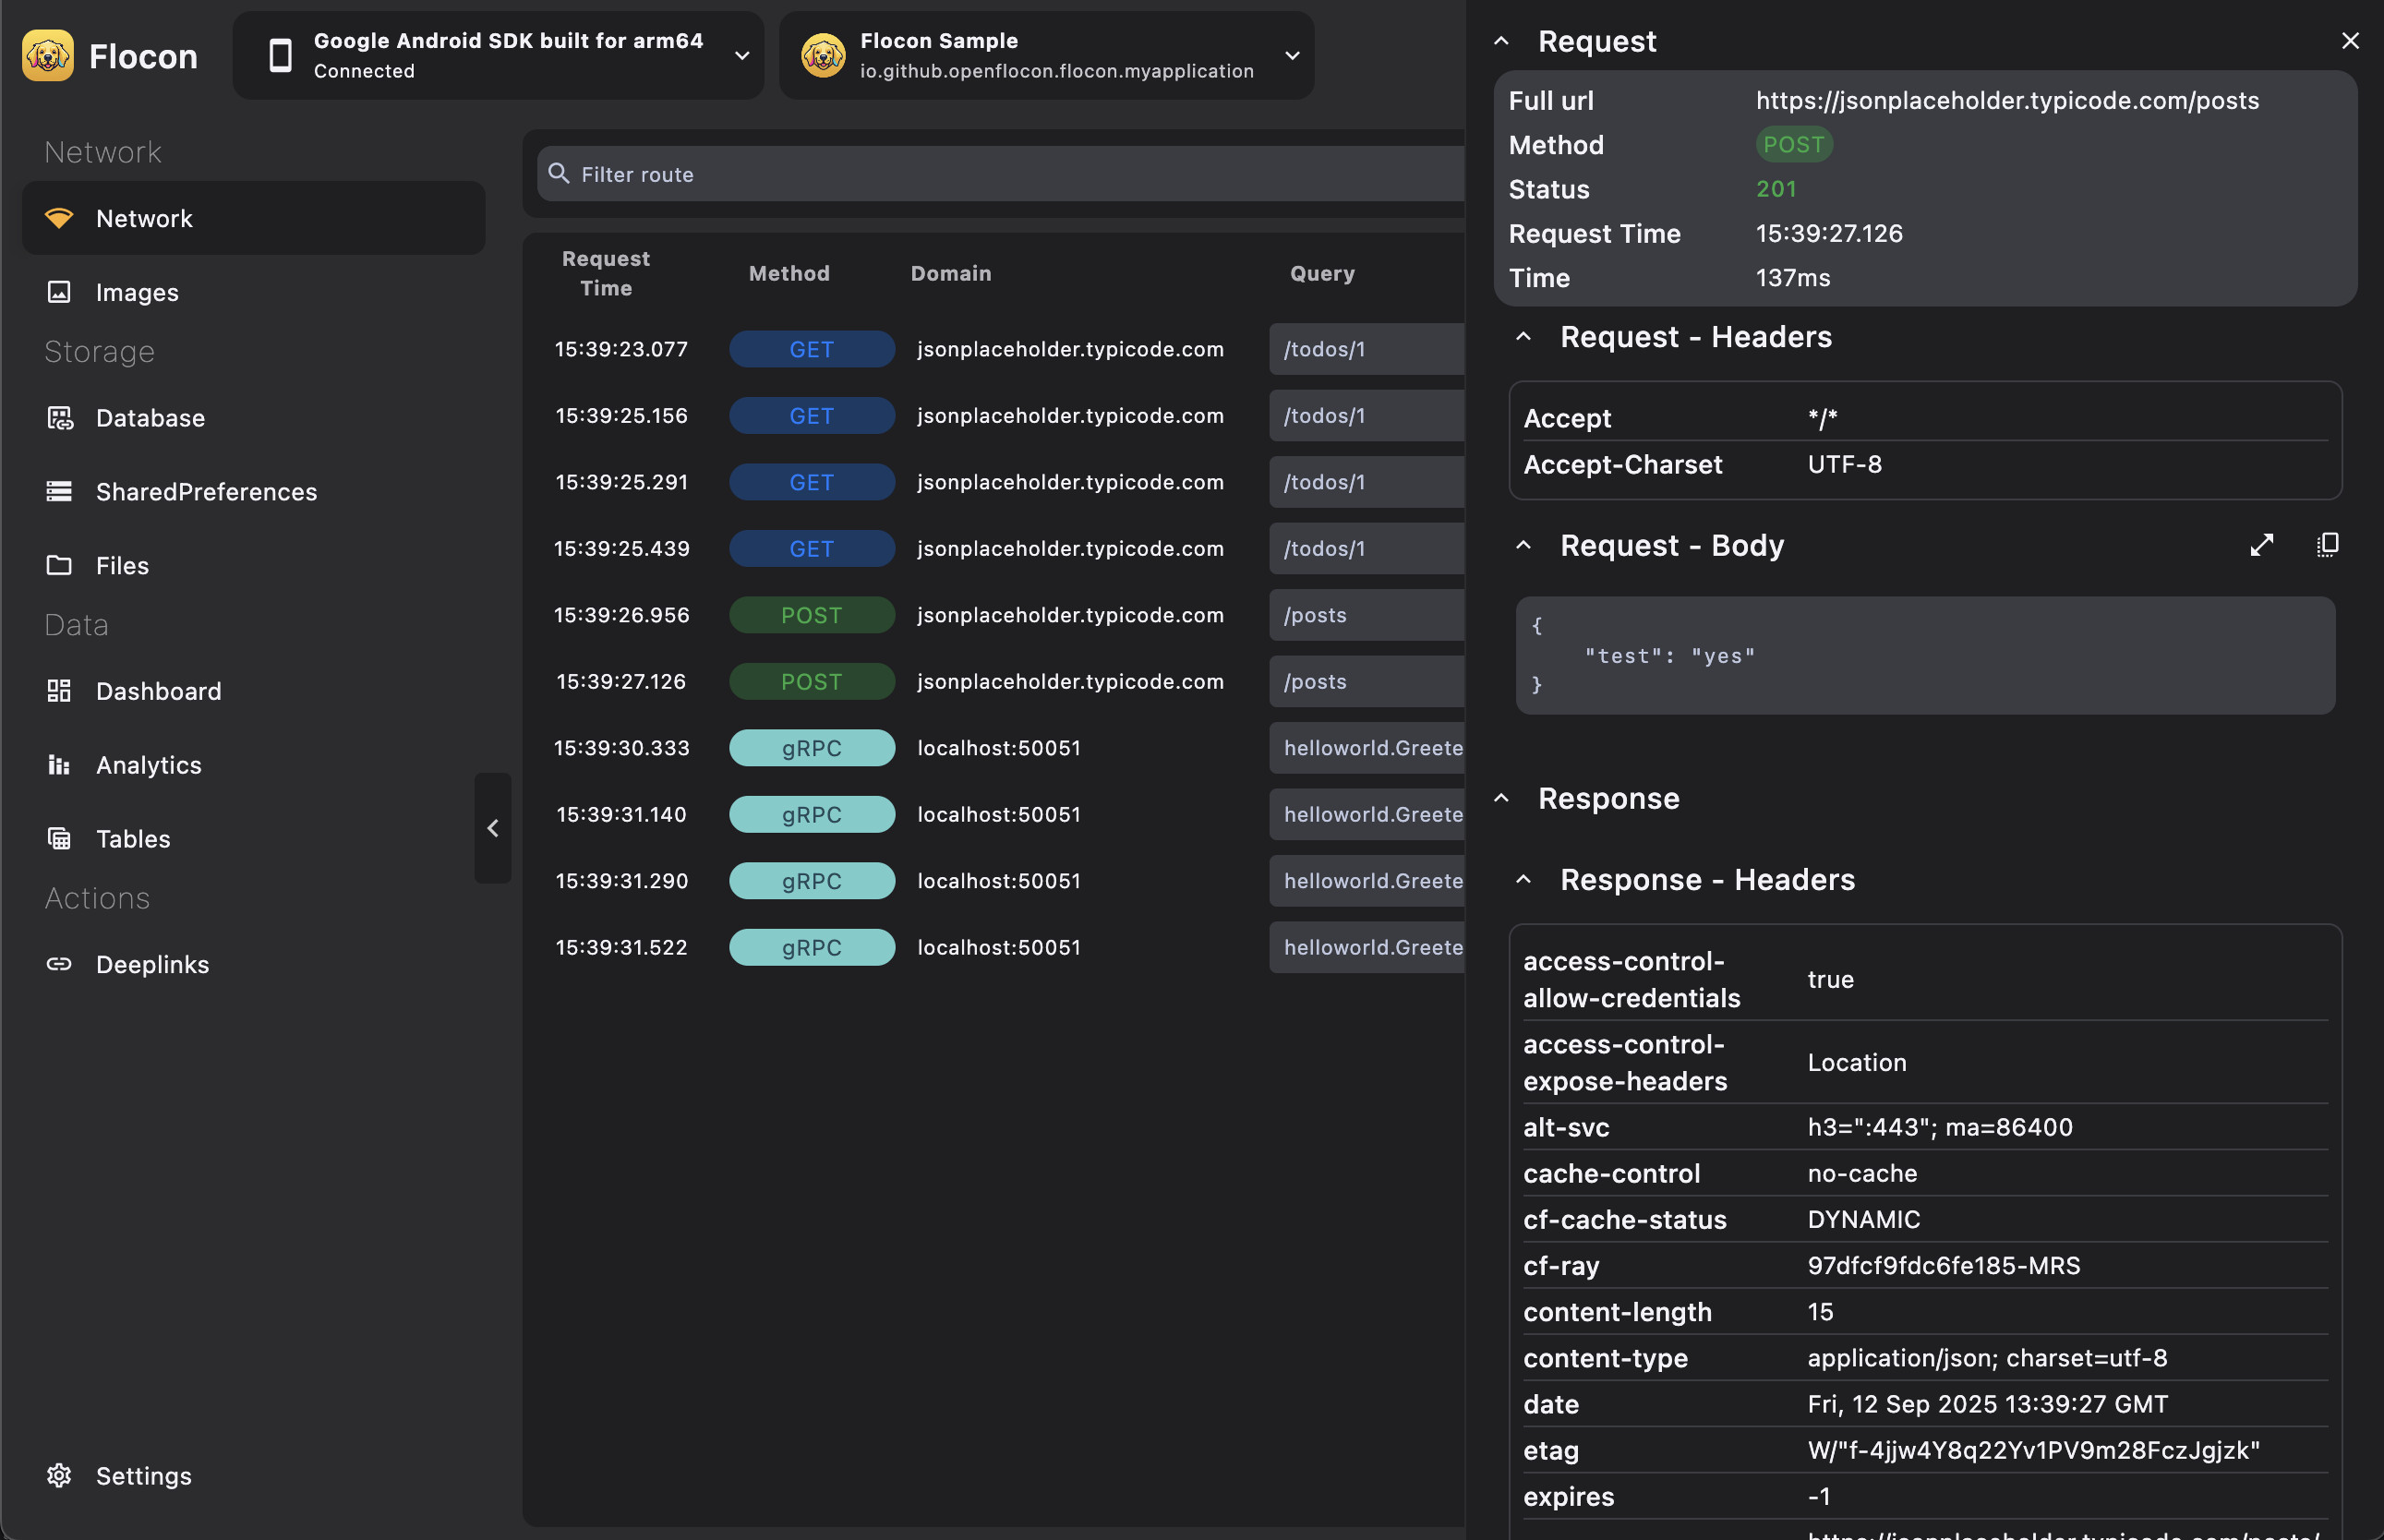Open the Tables menu item
2384x1540 pixels.
point(254,838)
